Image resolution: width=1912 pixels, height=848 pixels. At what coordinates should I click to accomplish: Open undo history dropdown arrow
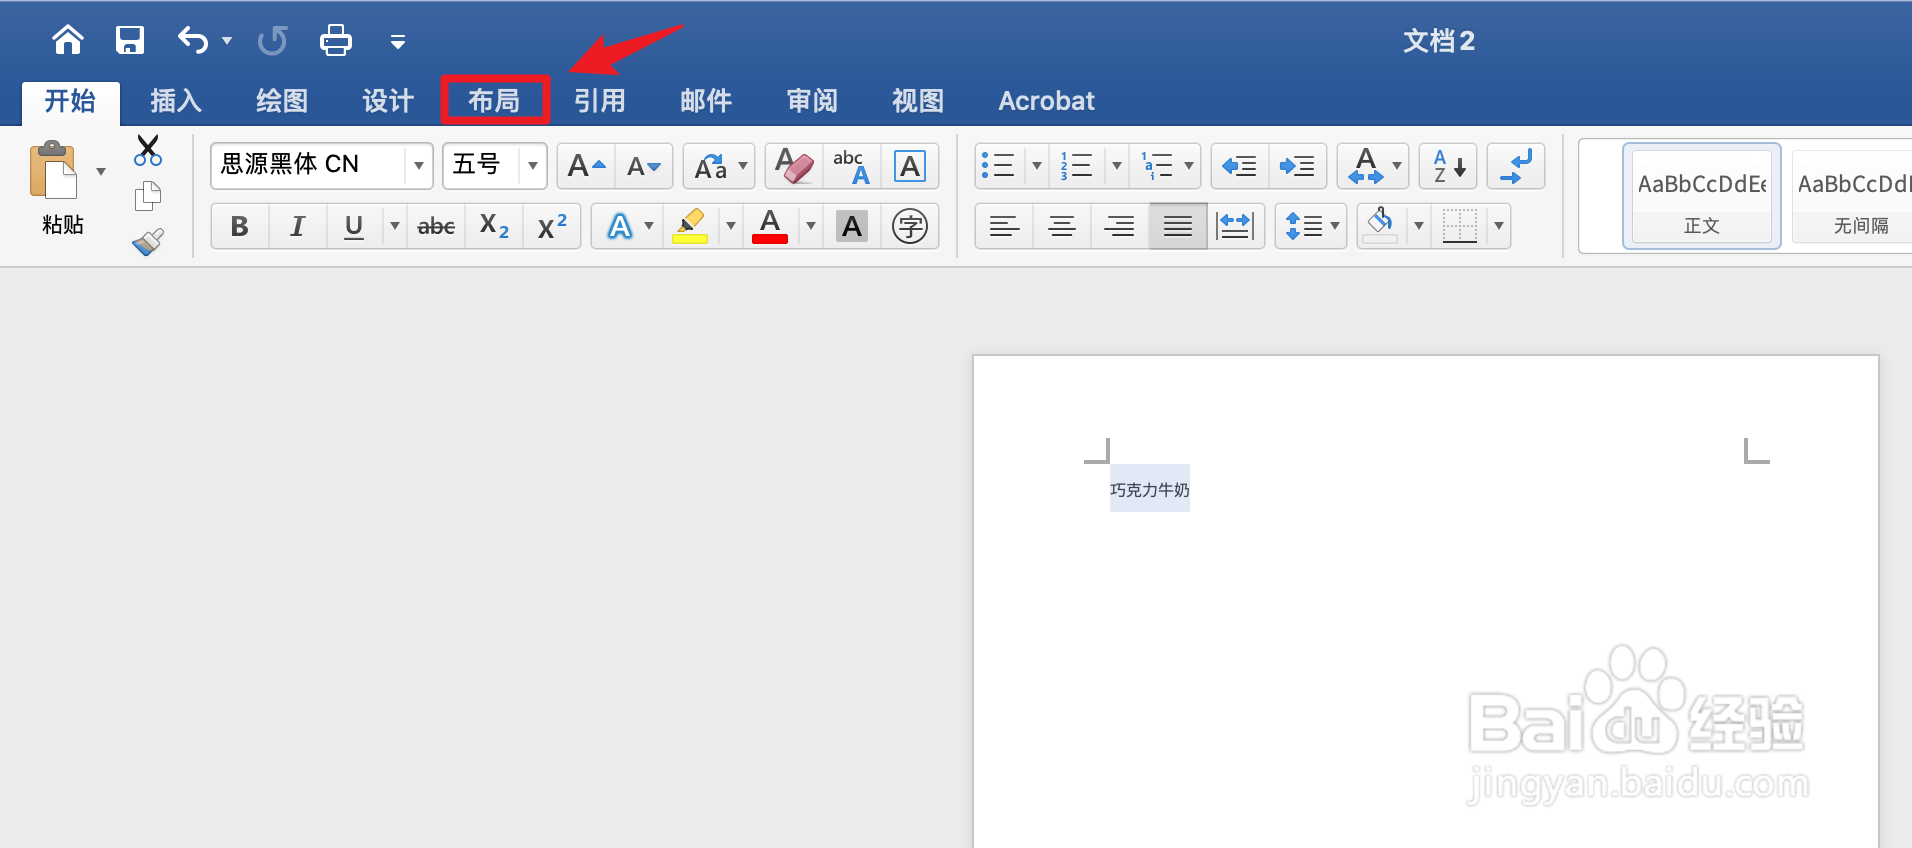(227, 41)
